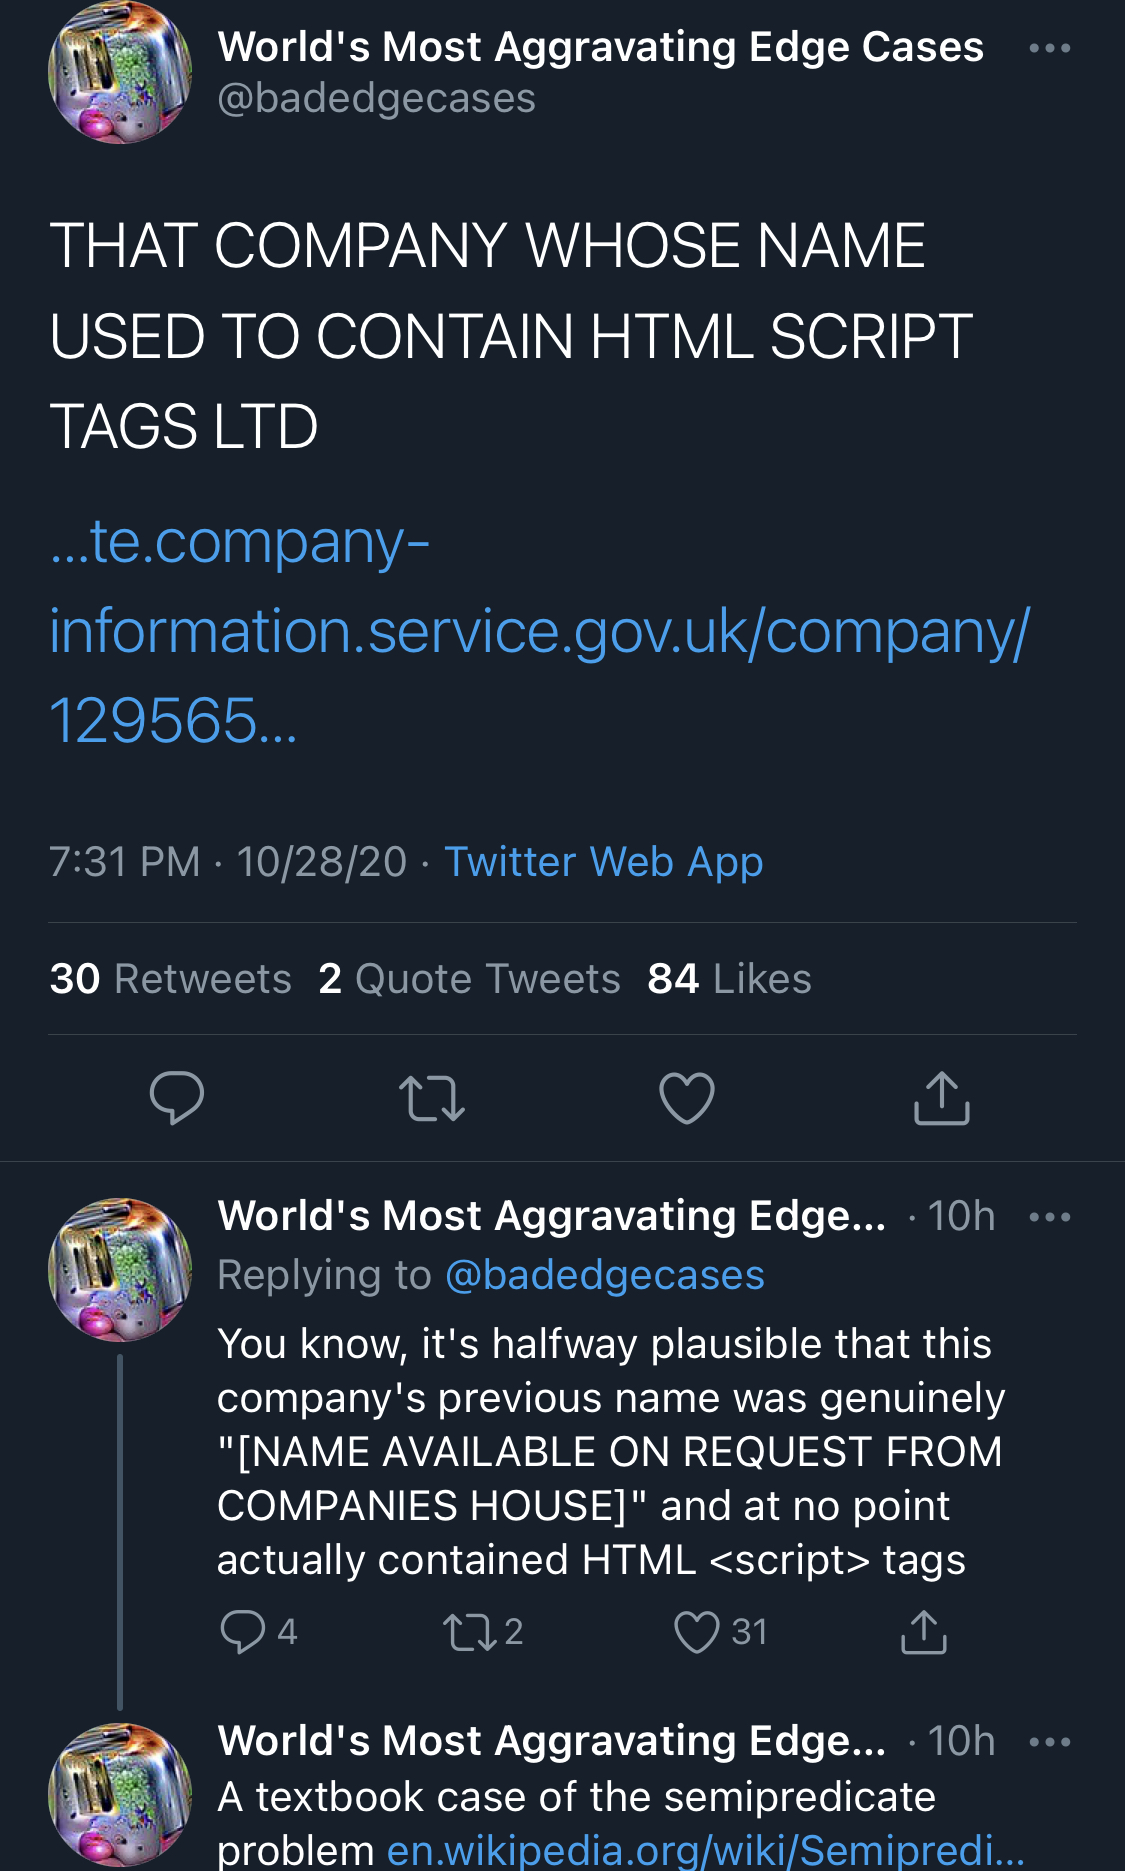View the 30 Retweets list
Image resolution: width=1125 pixels, height=1871 pixels.
pyautogui.click(x=170, y=979)
